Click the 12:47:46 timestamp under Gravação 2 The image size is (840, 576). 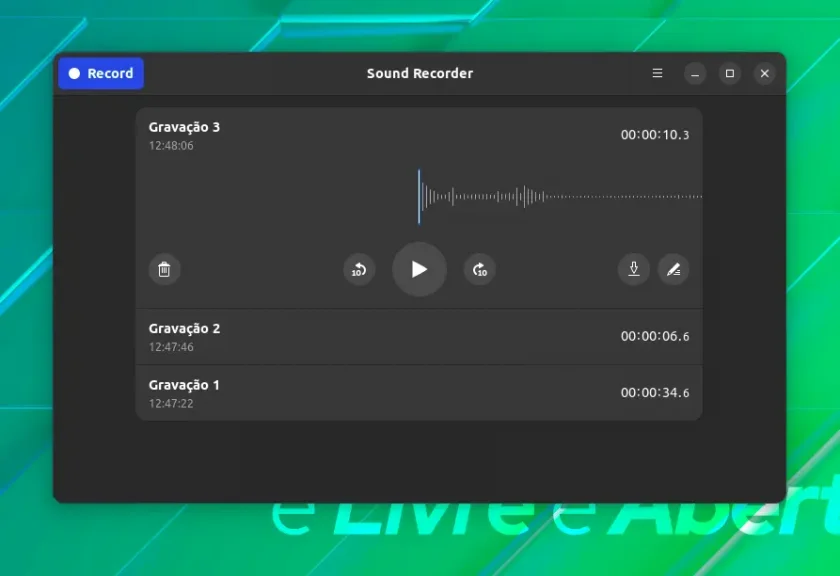click(171, 347)
